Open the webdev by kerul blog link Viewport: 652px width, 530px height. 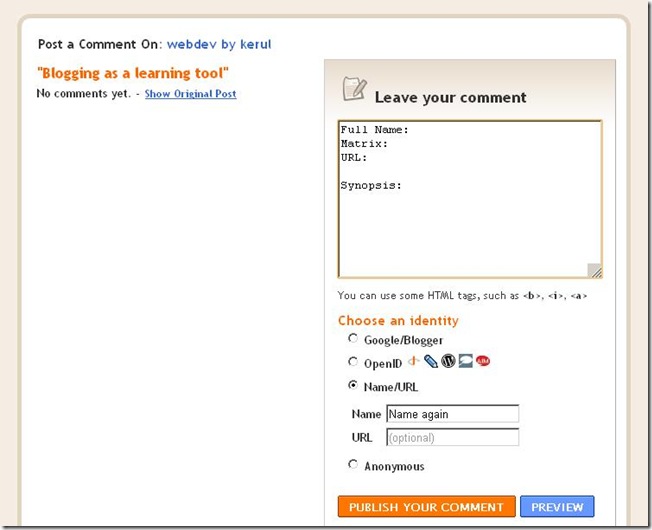click(x=219, y=44)
